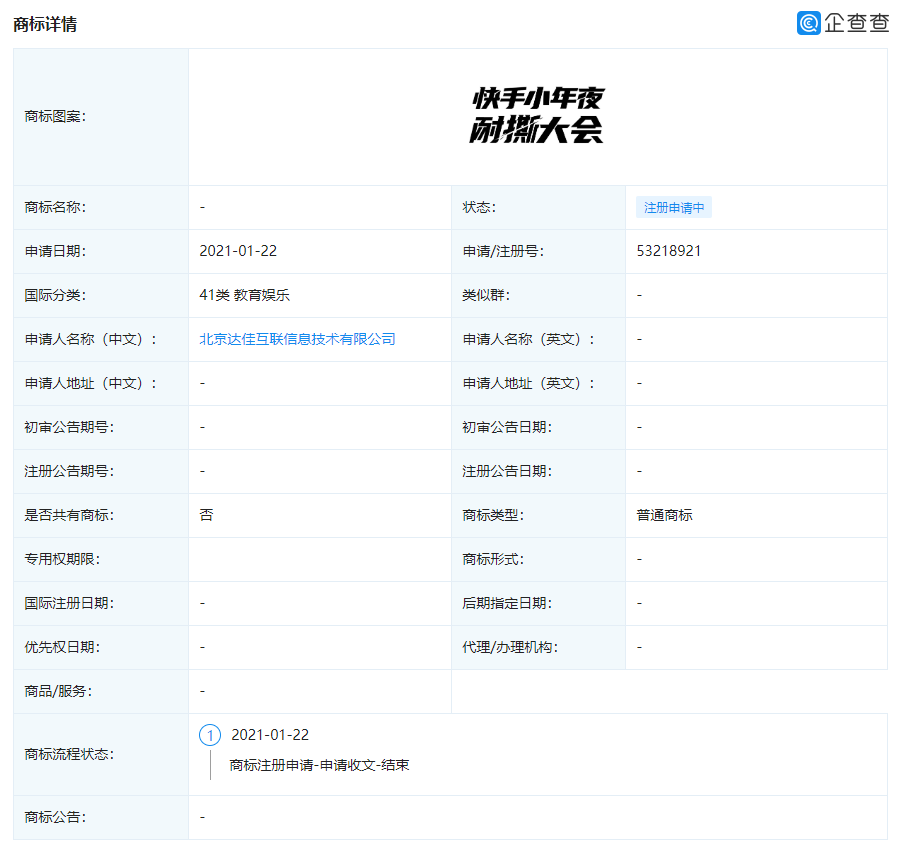Click the 商标类型 label
The image size is (903, 844).
pyautogui.click(x=493, y=515)
